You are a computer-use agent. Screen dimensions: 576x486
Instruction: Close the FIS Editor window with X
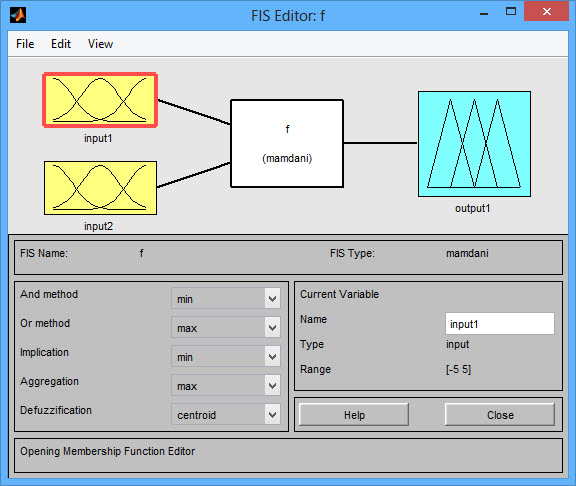(547, 12)
